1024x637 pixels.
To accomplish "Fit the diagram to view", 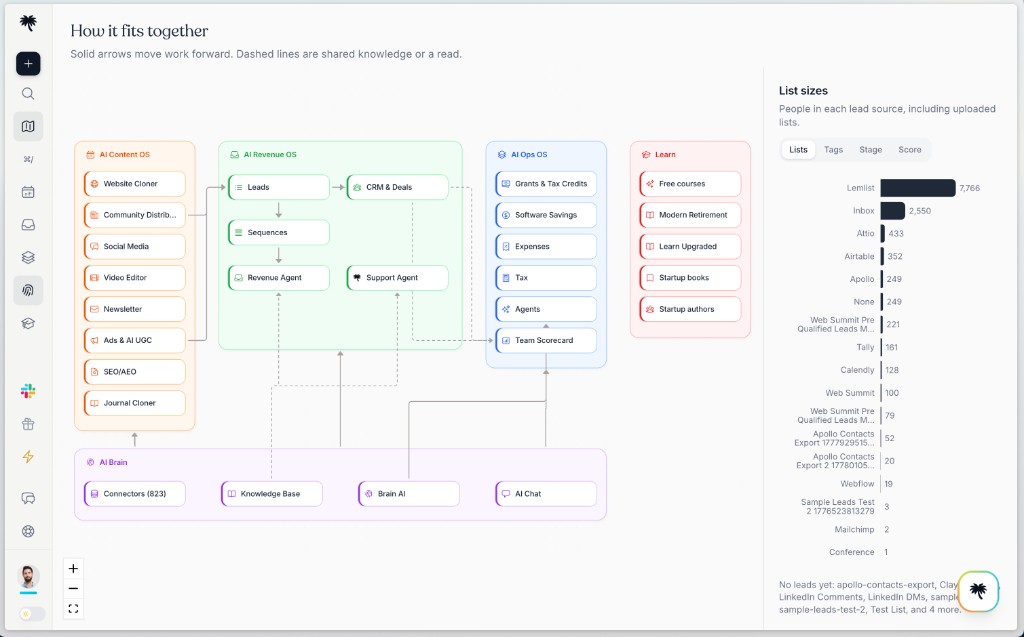I will [73, 609].
